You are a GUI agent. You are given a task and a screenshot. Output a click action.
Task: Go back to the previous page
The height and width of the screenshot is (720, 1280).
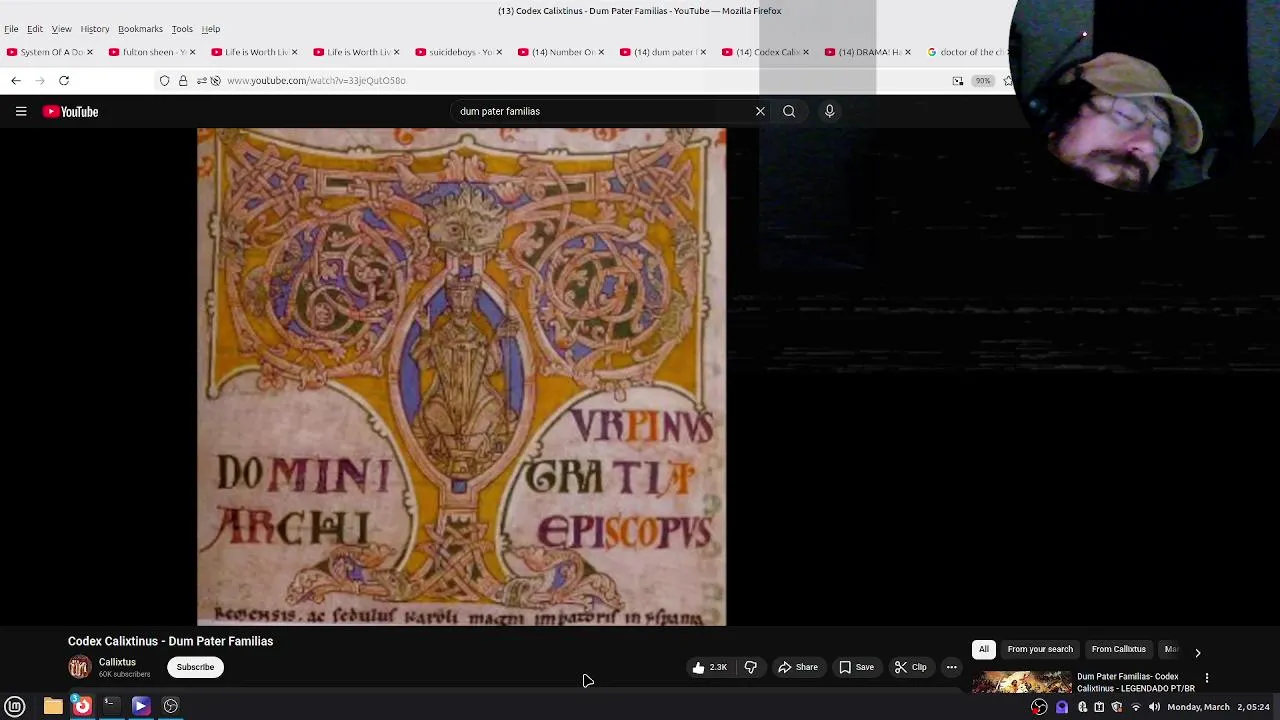pyautogui.click(x=15, y=80)
